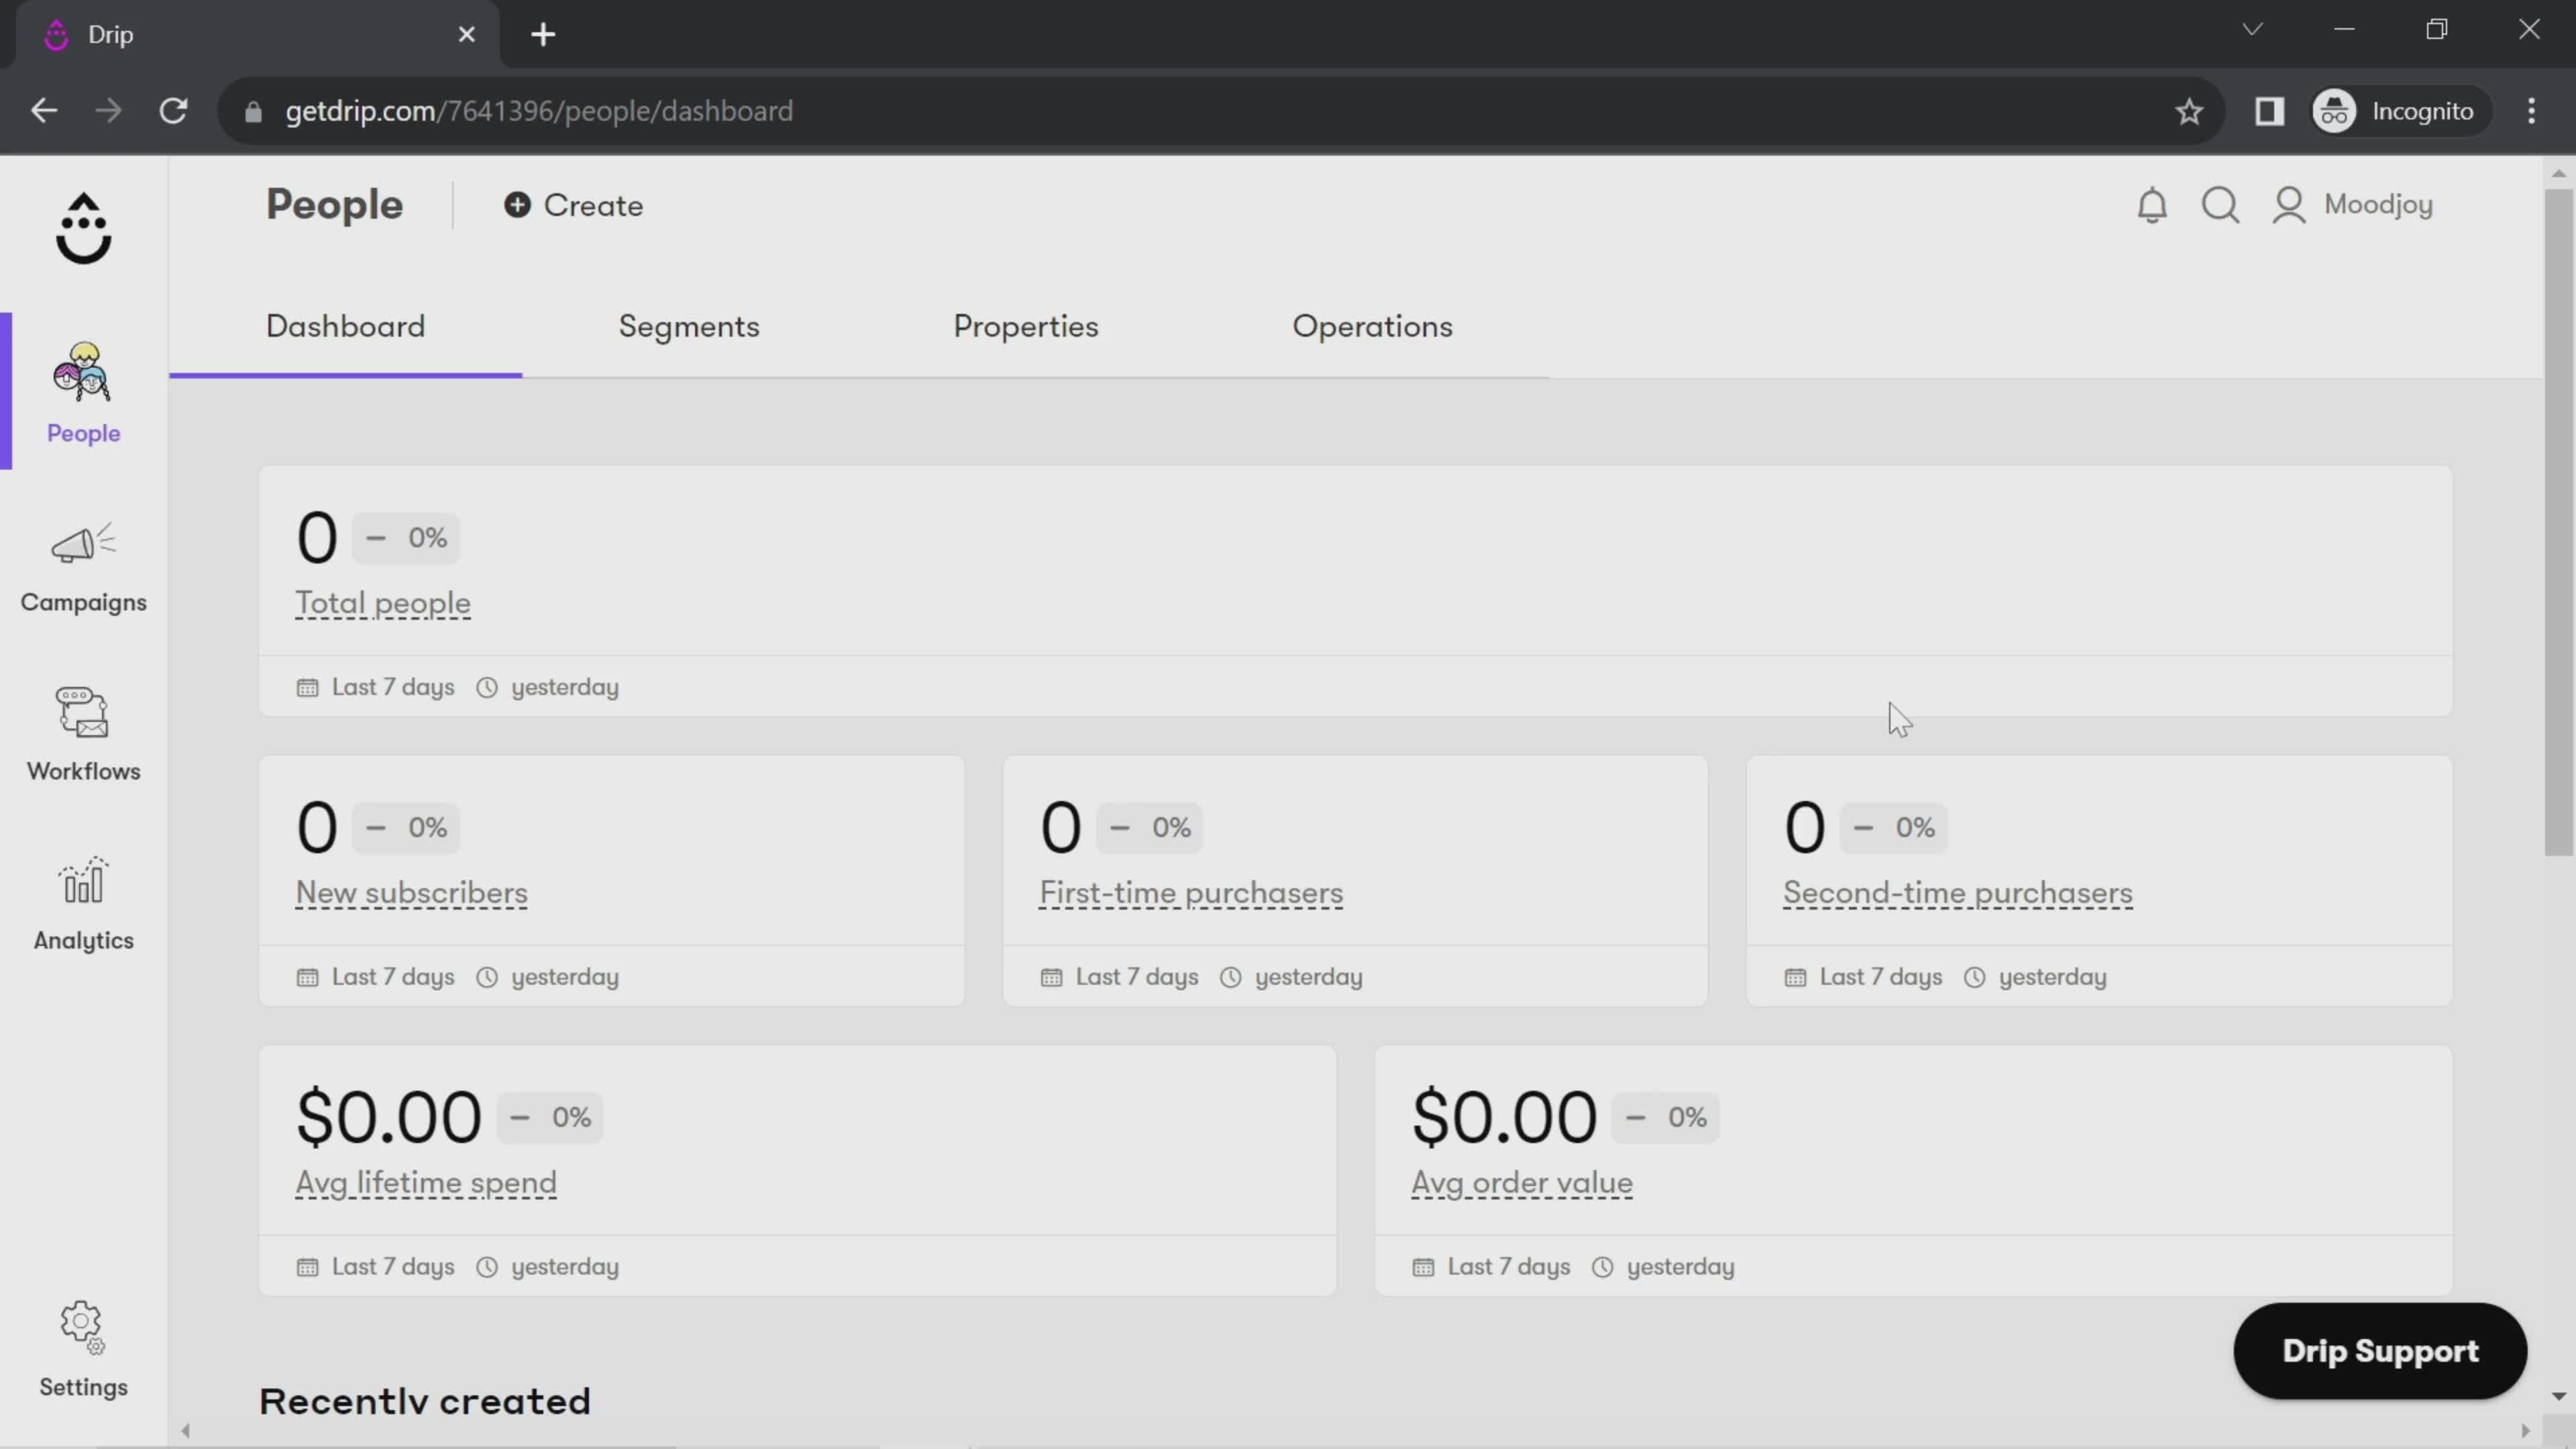The image size is (2576, 1449).
Task: Open Chrome three-dot menu
Action: [x=2531, y=111]
